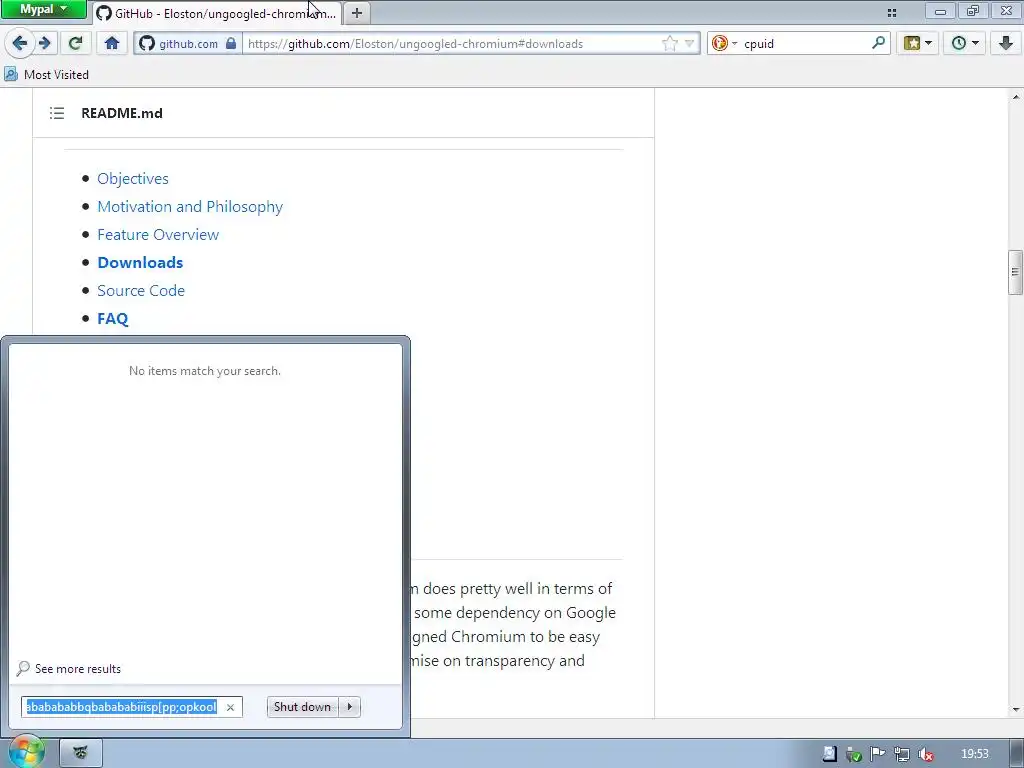Open the DuckDuckGo search engine selector
1024x768 pixels.
click(724, 44)
